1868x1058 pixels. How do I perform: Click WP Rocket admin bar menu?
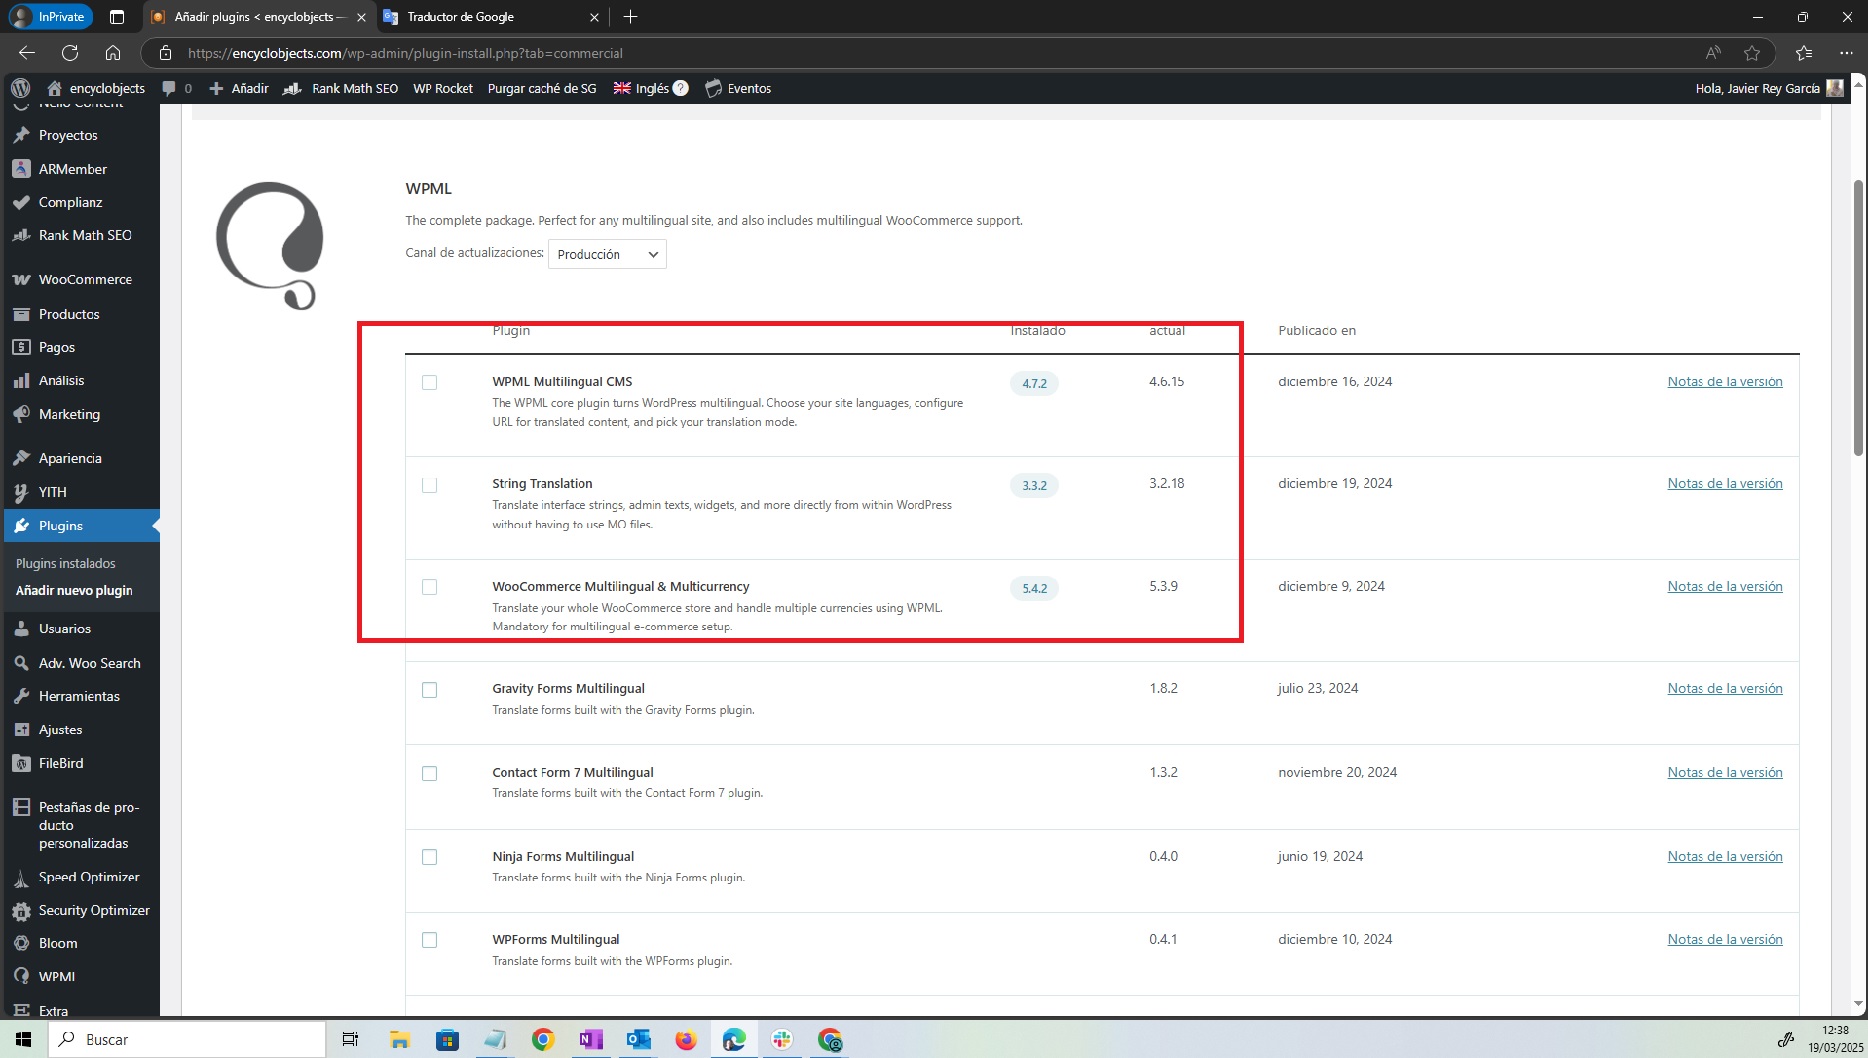443,88
